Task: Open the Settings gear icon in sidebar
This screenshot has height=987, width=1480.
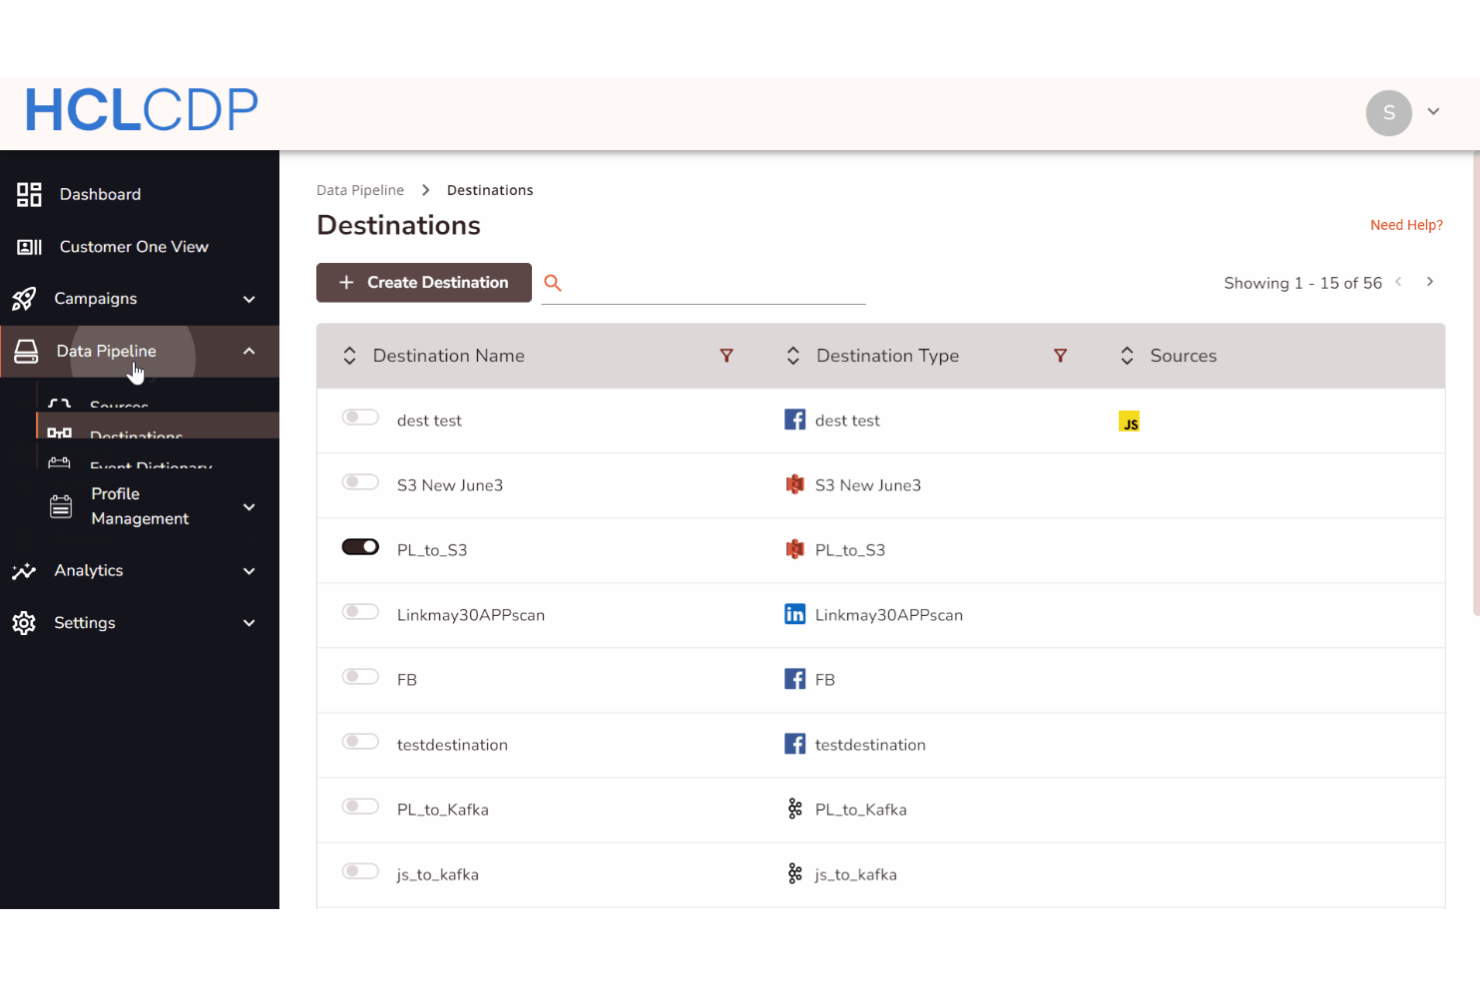Action: [x=24, y=622]
